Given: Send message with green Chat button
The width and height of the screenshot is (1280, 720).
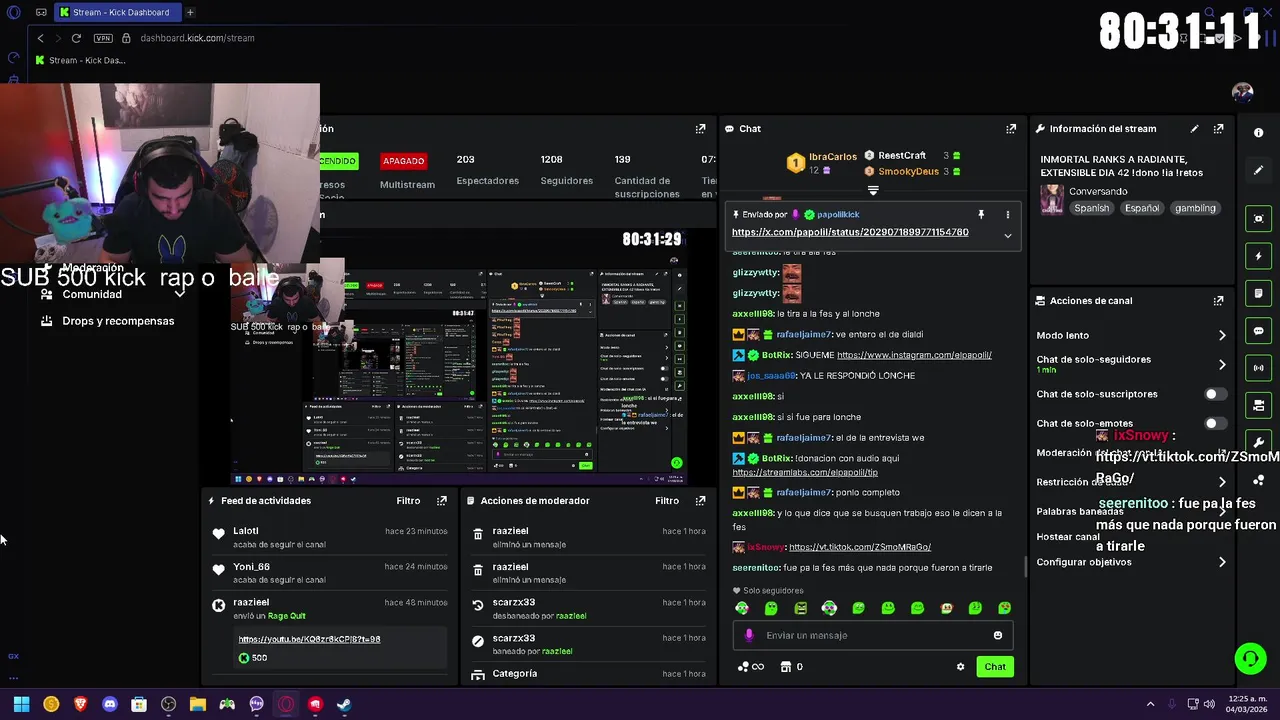Looking at the screenshot, I should 995,667.
